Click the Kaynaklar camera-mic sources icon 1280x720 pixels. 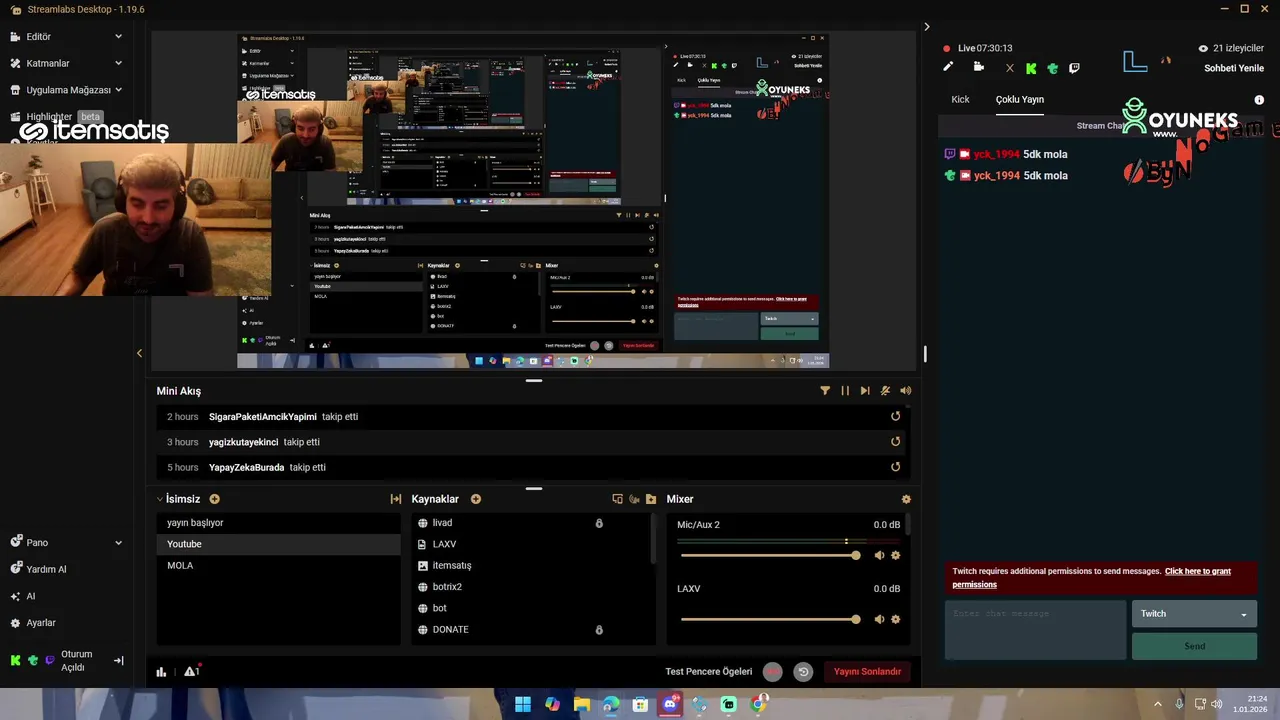tap(634, 499)
